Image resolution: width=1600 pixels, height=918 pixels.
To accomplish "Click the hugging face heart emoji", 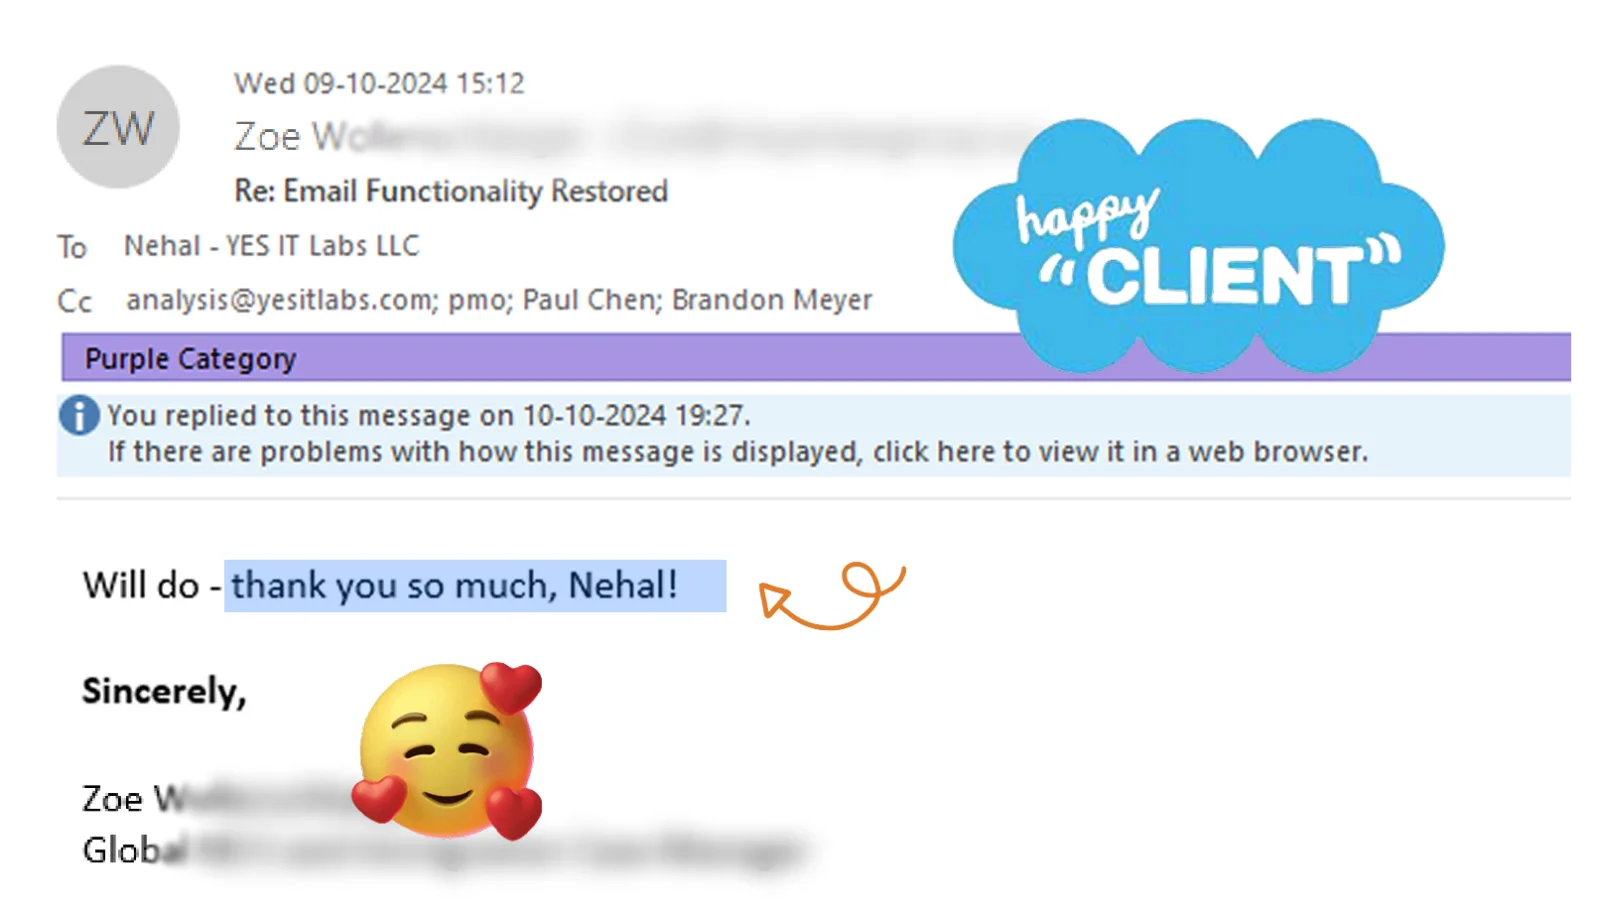I will (x=447, y=751).
